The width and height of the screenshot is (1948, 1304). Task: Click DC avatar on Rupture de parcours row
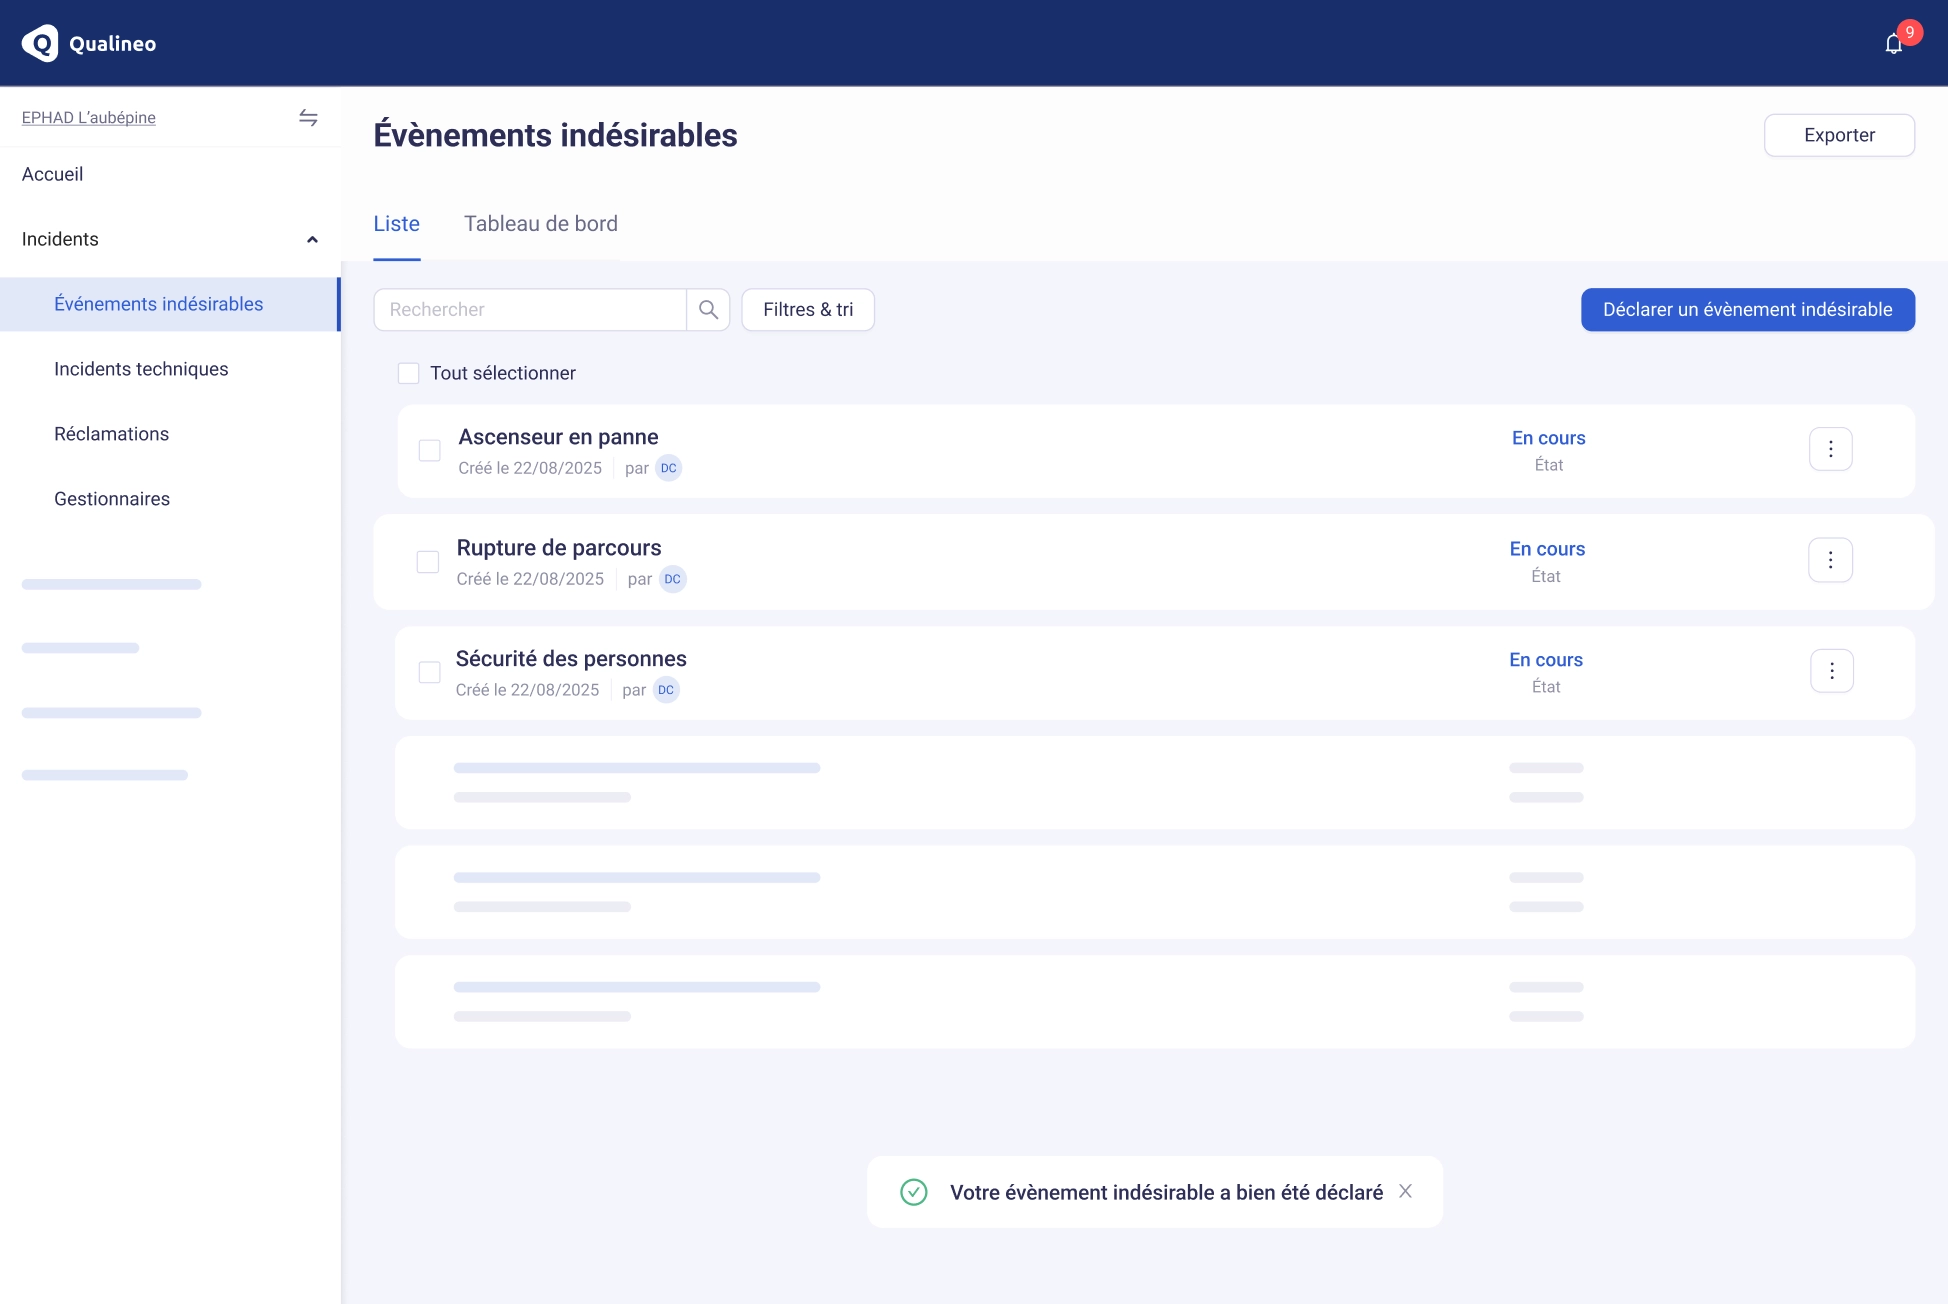click(x=672, y=579)
